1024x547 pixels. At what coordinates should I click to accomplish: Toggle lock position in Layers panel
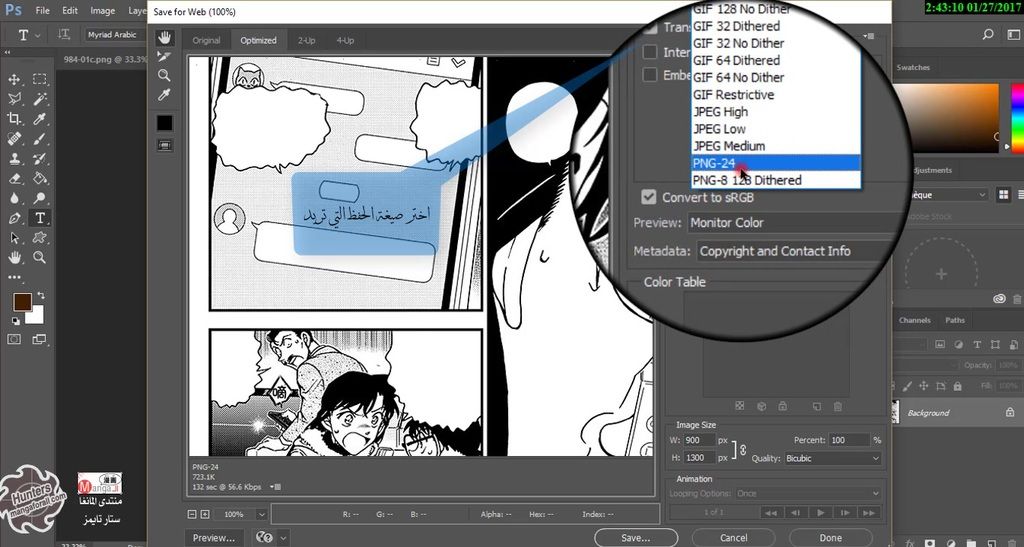[x=923, y=386]
